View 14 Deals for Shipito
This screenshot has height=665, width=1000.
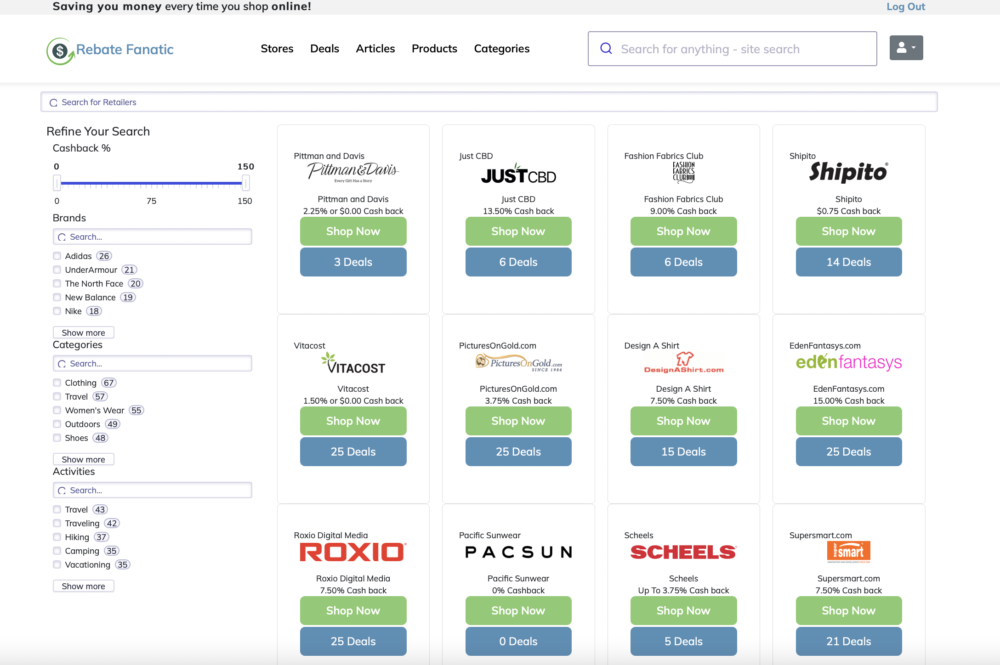848,262
